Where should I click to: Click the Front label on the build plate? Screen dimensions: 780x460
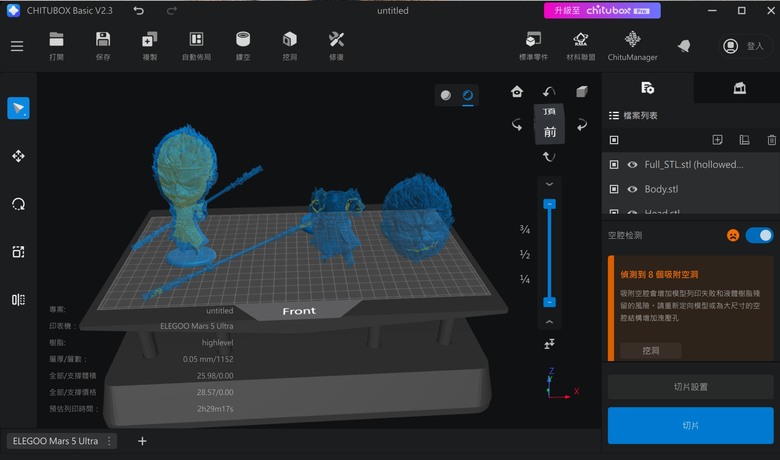click(x=299, y=311)
